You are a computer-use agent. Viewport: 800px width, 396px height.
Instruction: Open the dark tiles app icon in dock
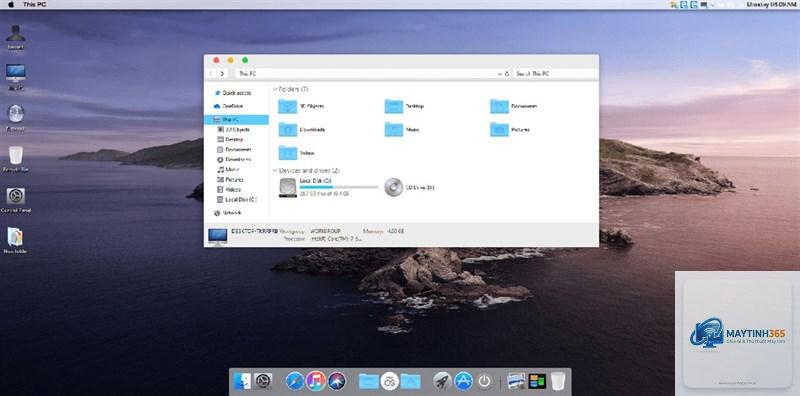click(x=537, y=381)
